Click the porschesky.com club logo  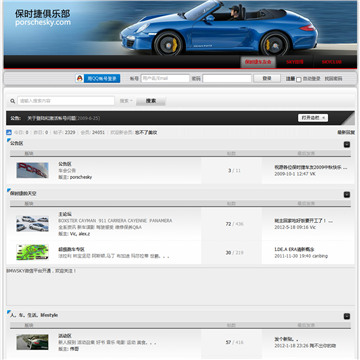point(42,18)
